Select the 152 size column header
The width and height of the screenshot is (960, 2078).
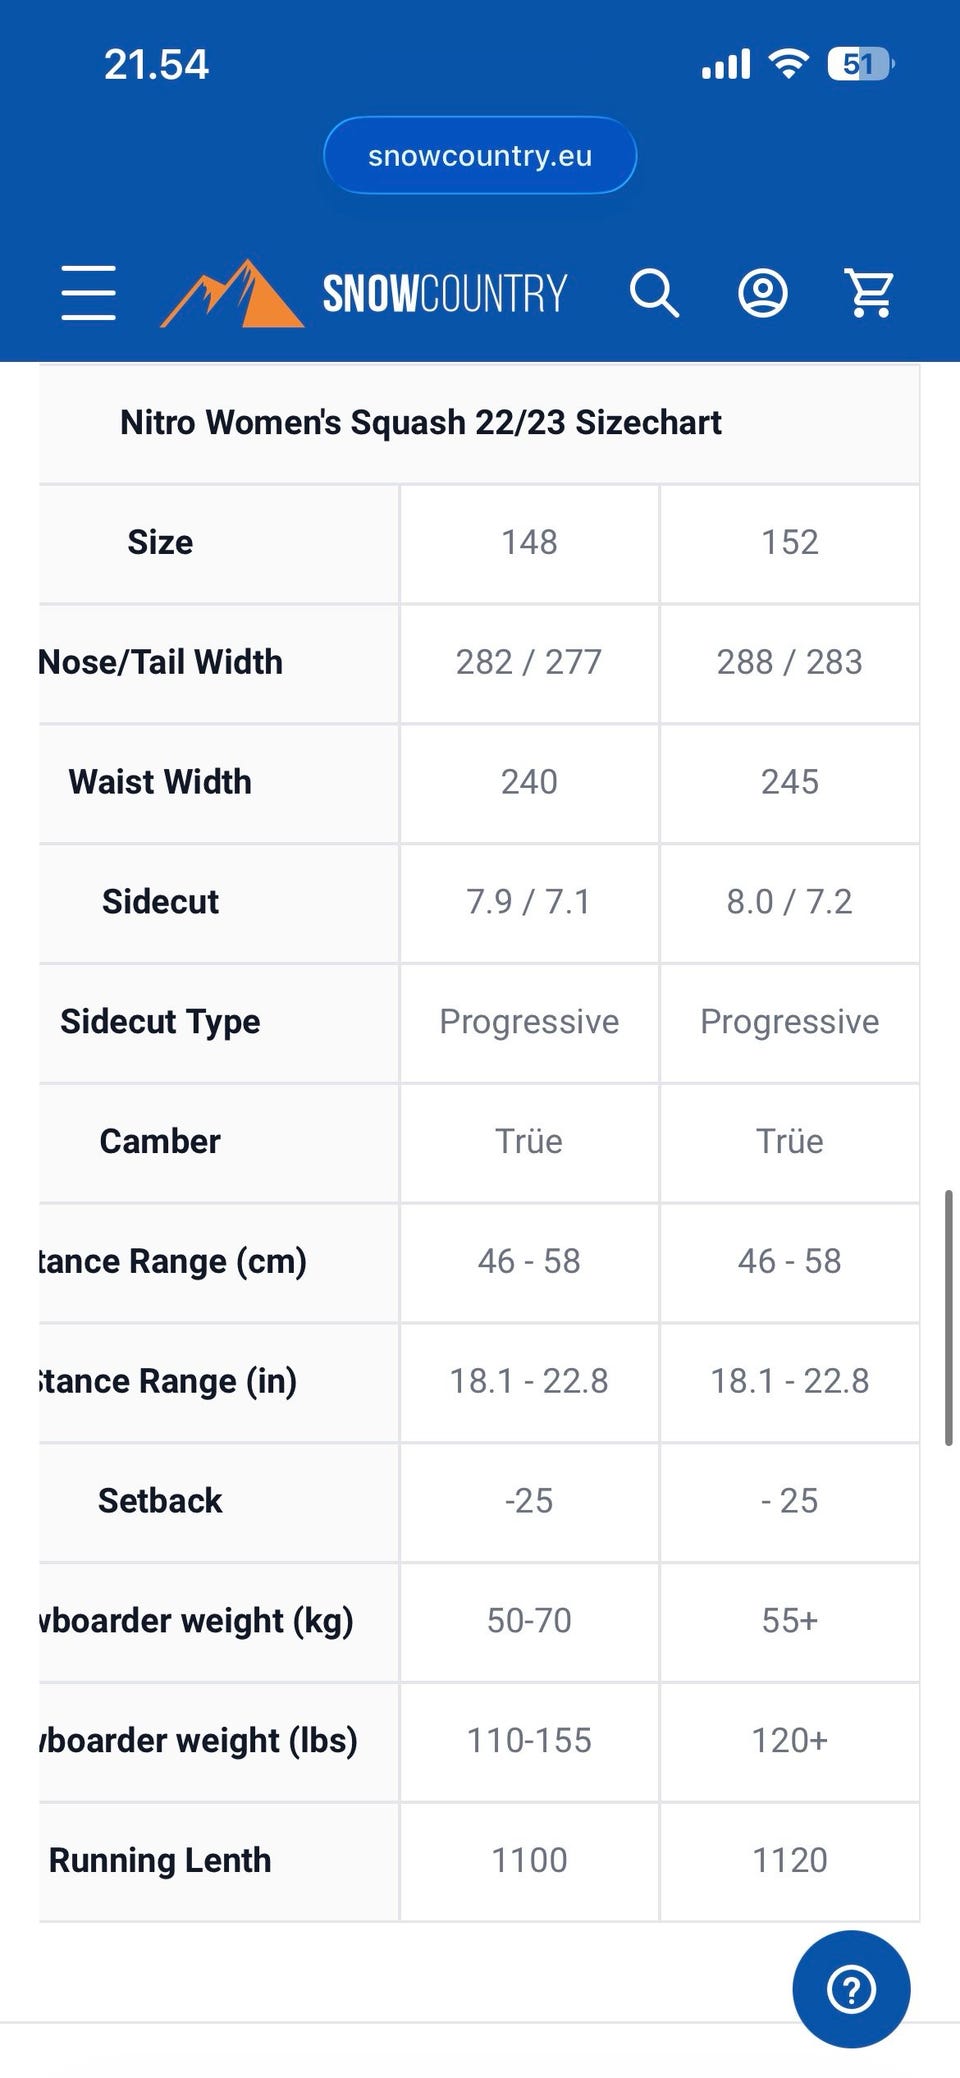point(789,543)
